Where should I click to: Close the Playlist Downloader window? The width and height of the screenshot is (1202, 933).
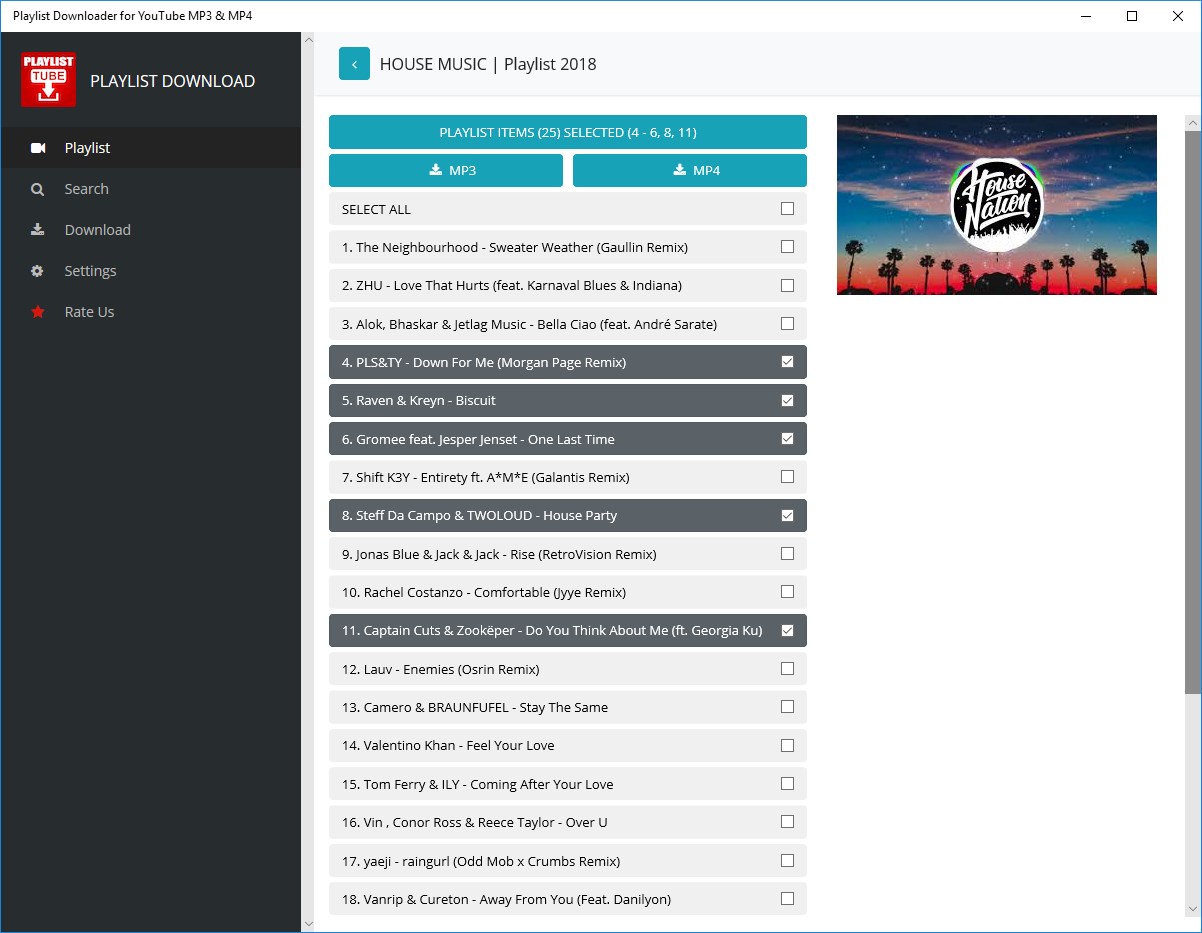[x=1178, y=16]
